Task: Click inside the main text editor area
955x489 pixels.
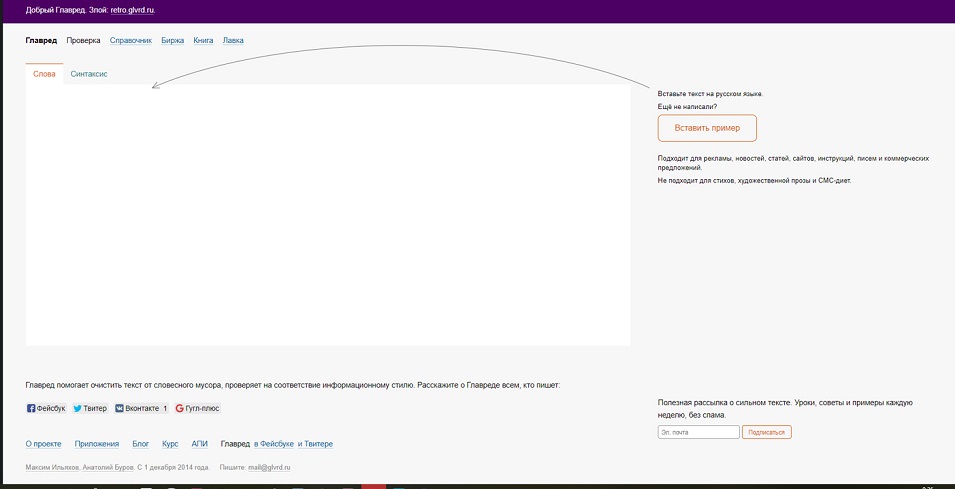Action: 327,215
